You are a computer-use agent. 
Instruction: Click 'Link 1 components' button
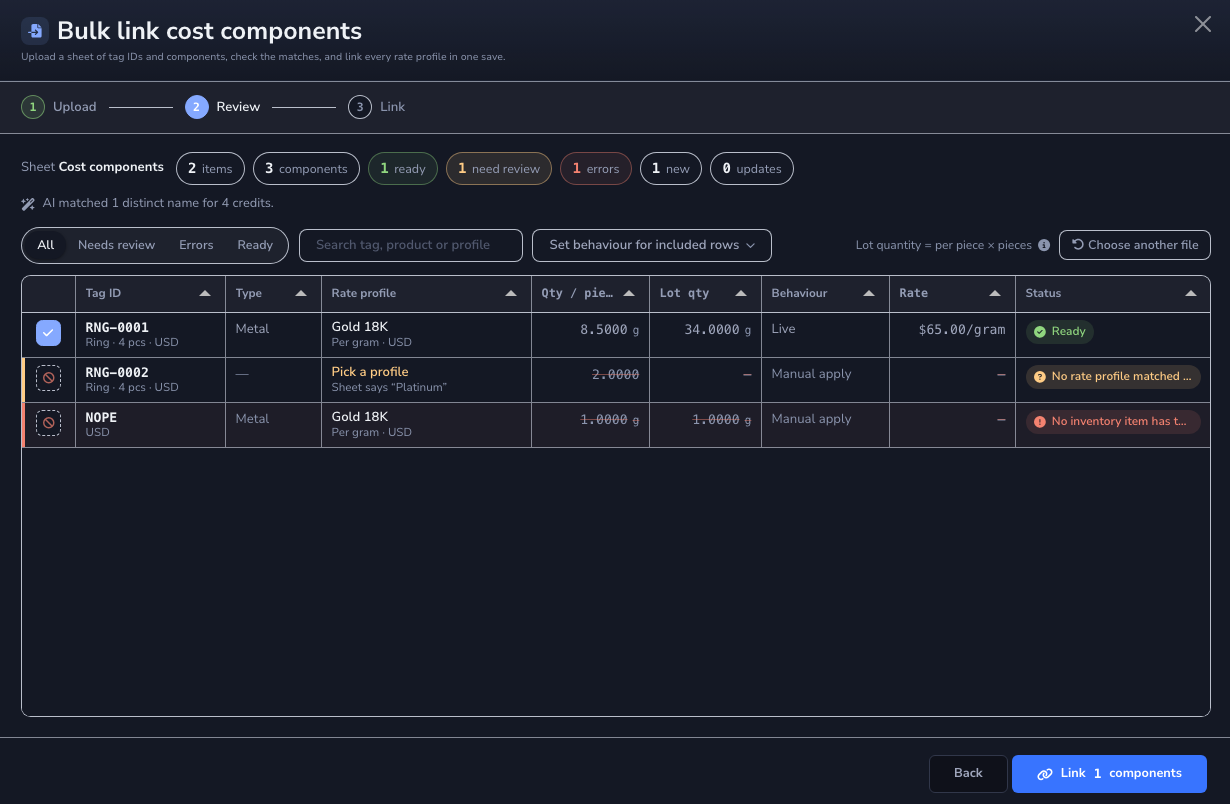pyautogui.click(x=1109, y=774)
